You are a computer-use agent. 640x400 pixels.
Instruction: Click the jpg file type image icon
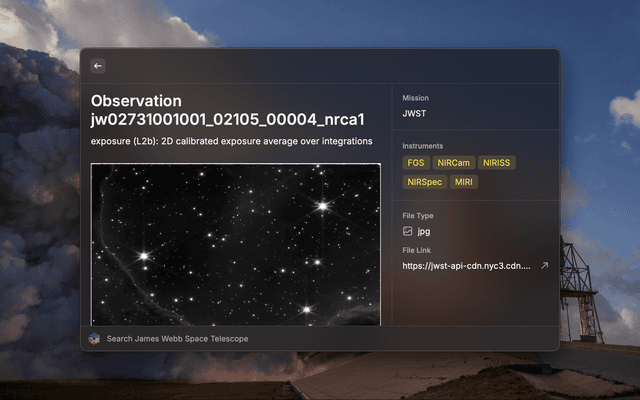pyautogui.click(x=408, y=231)
